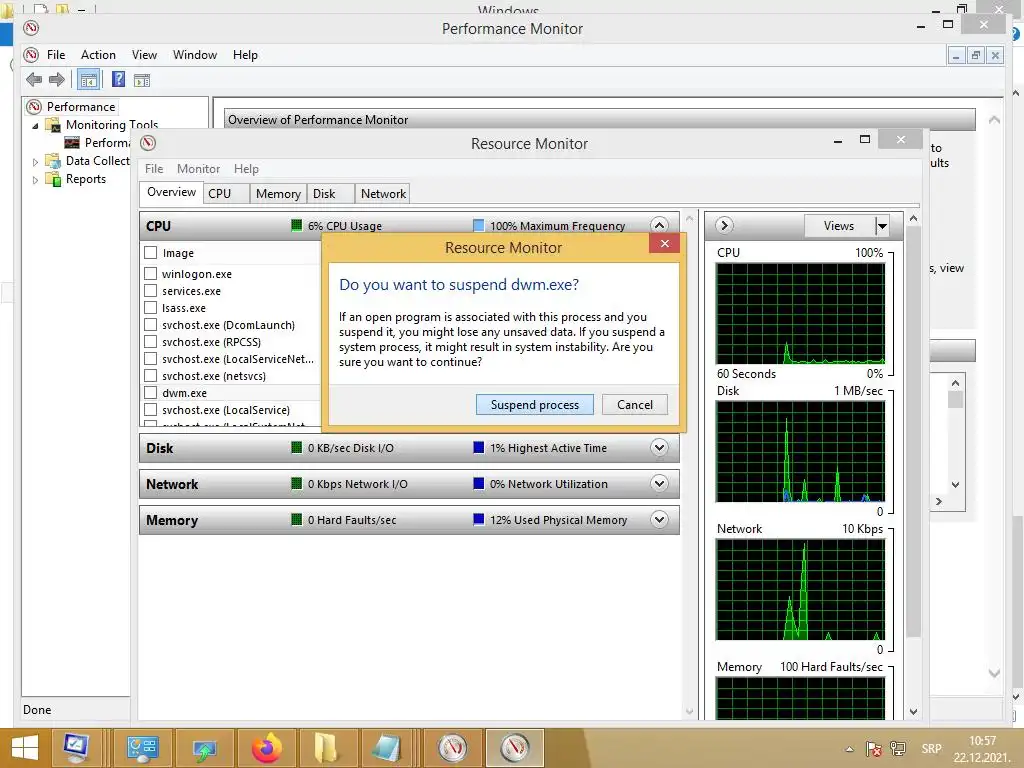Click Cancel in suspend dialog
1024x768 pixels.
(635, 404)
